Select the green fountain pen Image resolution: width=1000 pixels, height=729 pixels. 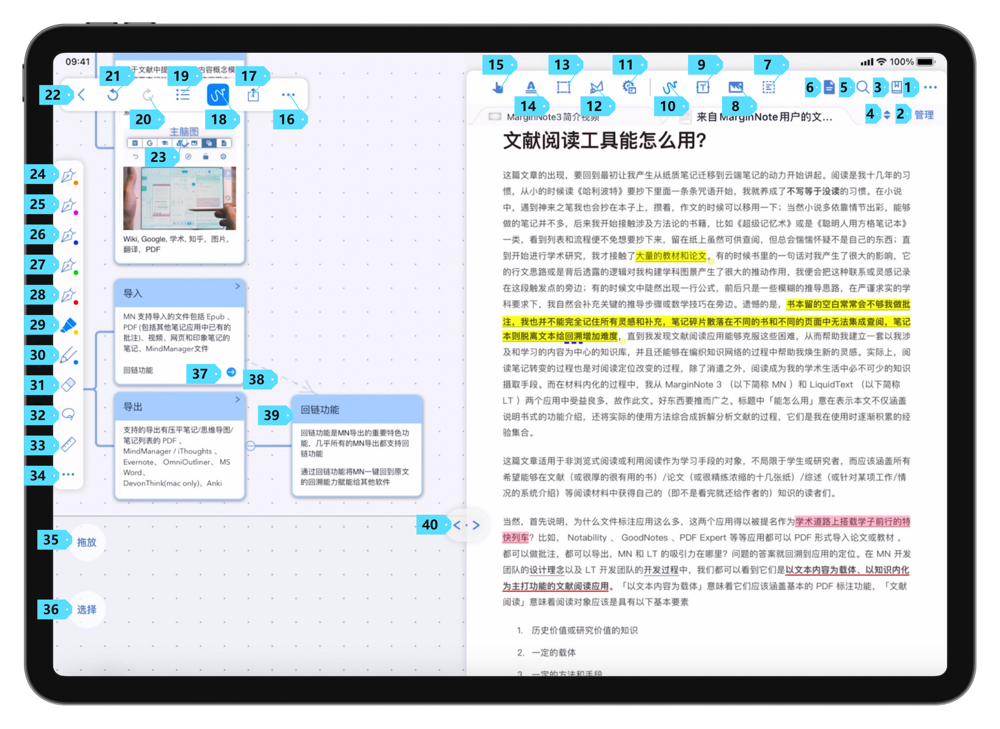[69, 265]
